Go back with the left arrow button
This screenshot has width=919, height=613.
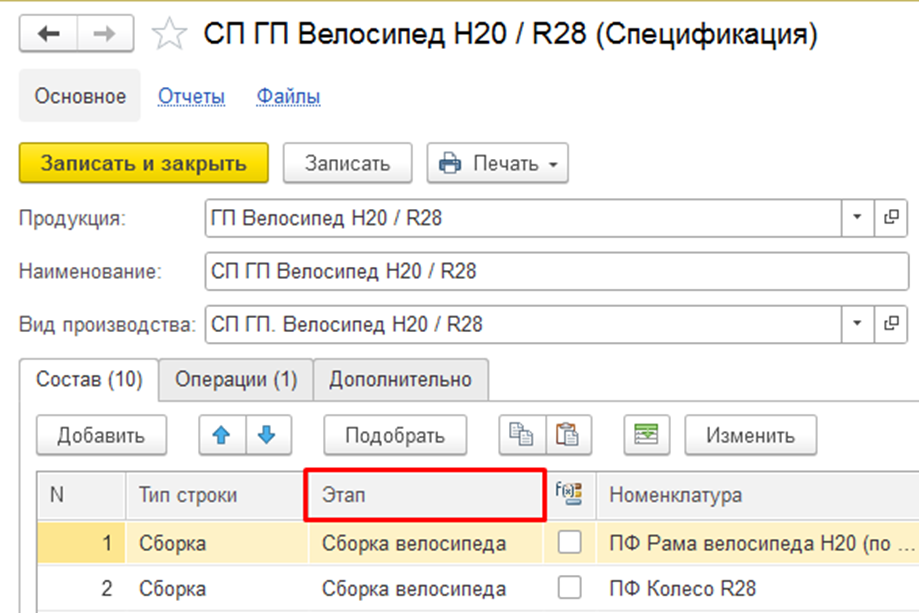49,34
